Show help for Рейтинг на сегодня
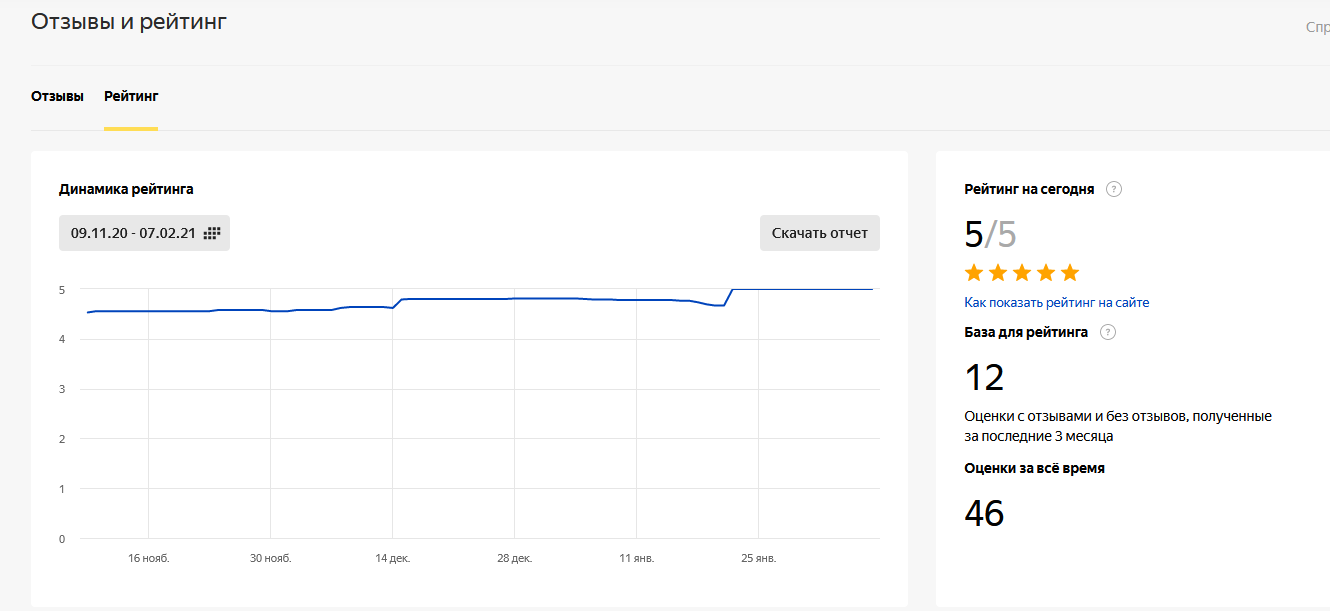 click(1114, 189)
